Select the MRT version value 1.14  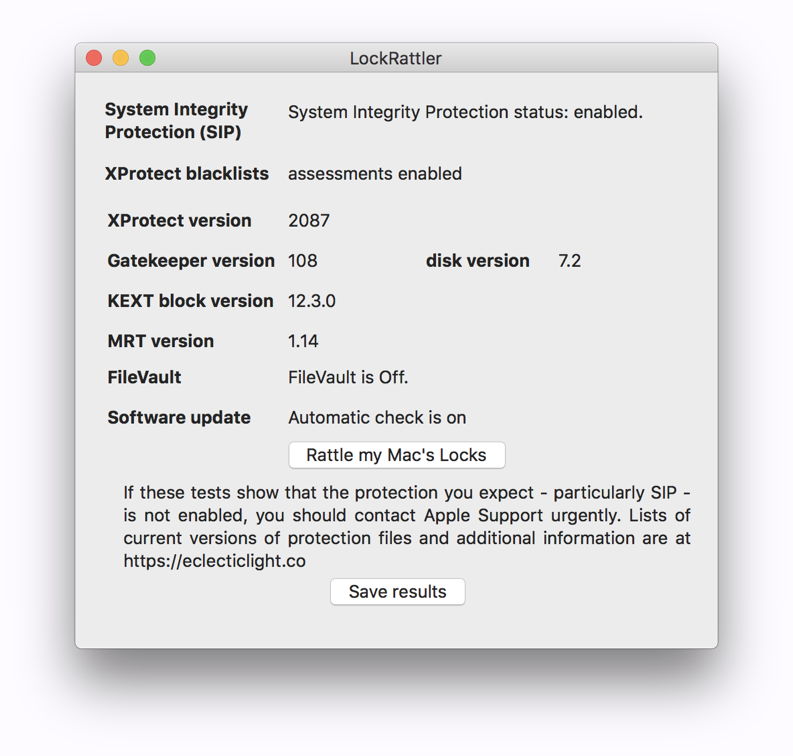(x=303, y=341)
